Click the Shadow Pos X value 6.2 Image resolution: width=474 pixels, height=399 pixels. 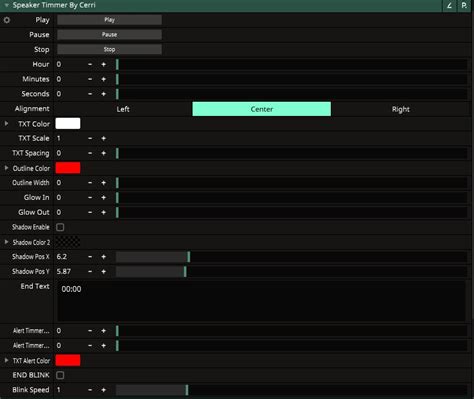point(62,257)
